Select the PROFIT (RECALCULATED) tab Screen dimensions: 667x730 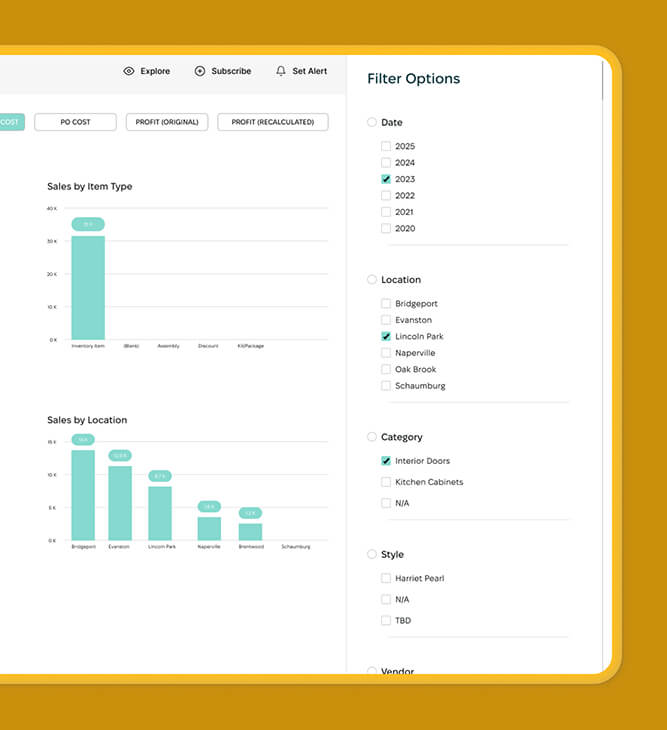(272, 122)
